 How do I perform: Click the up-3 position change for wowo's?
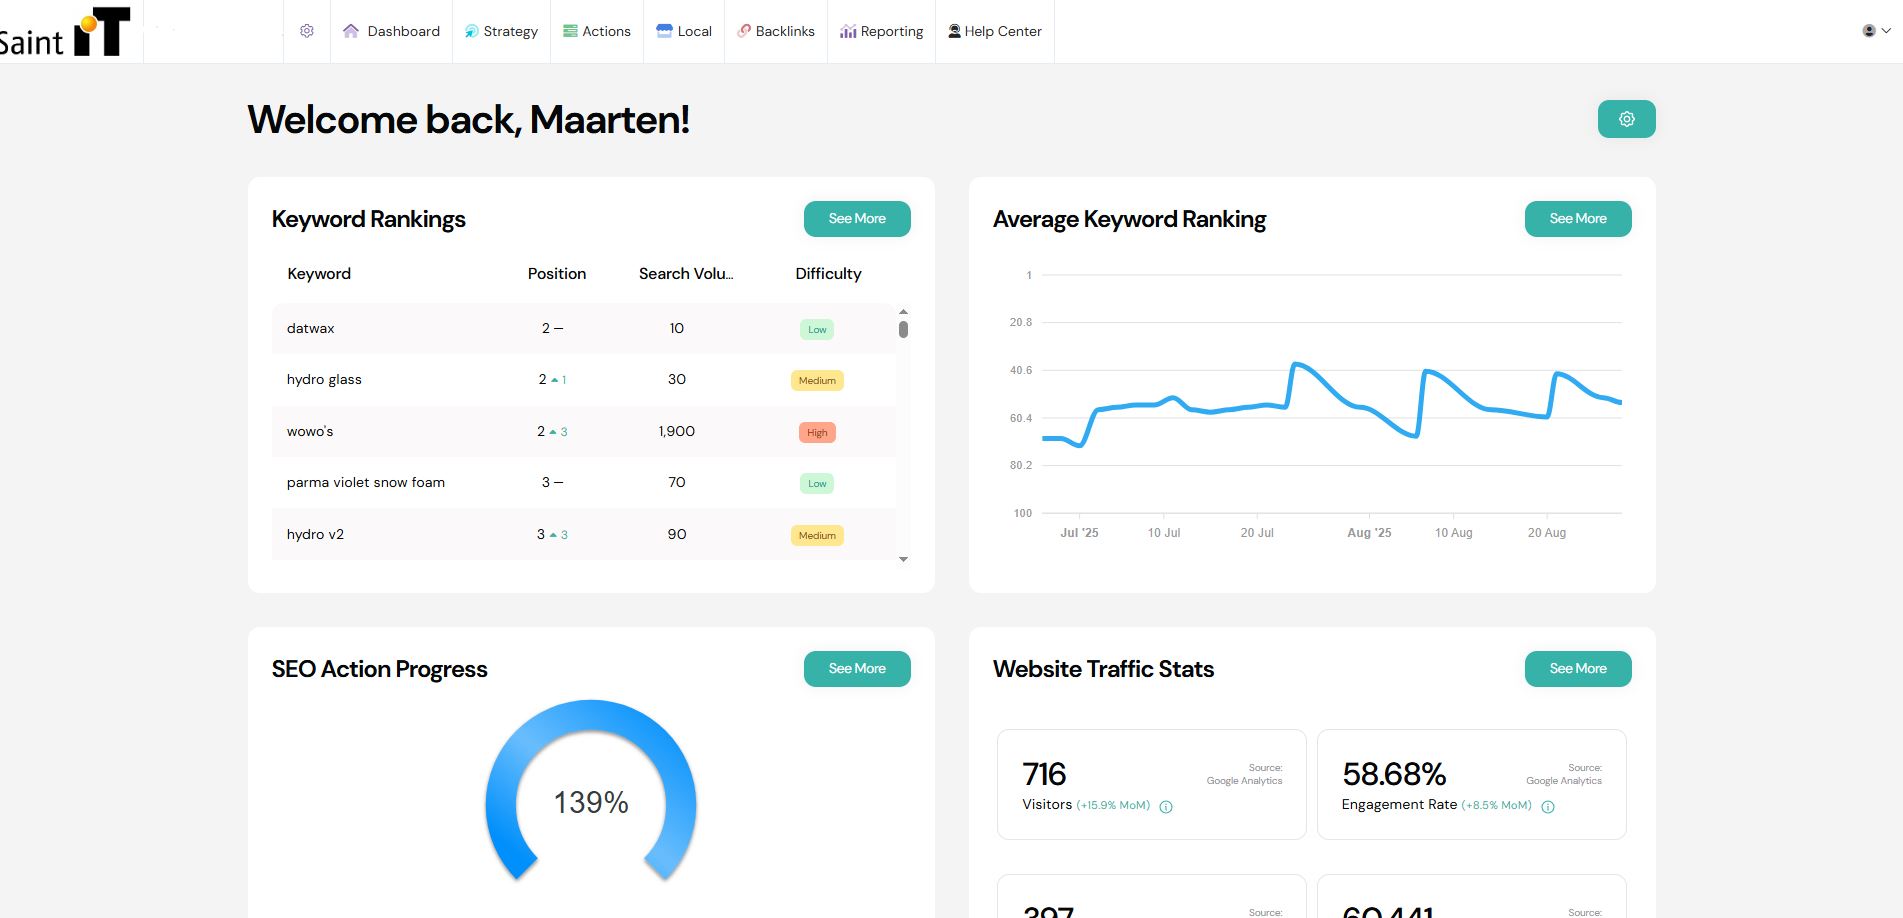tap(558, 432)
